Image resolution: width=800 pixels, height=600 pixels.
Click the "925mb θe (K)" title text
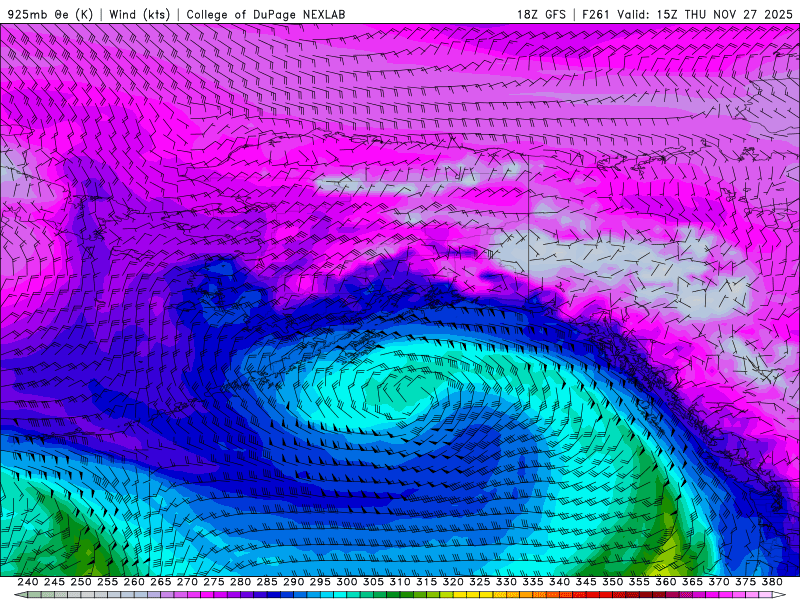pyautogui.click(x=49, y=14)
